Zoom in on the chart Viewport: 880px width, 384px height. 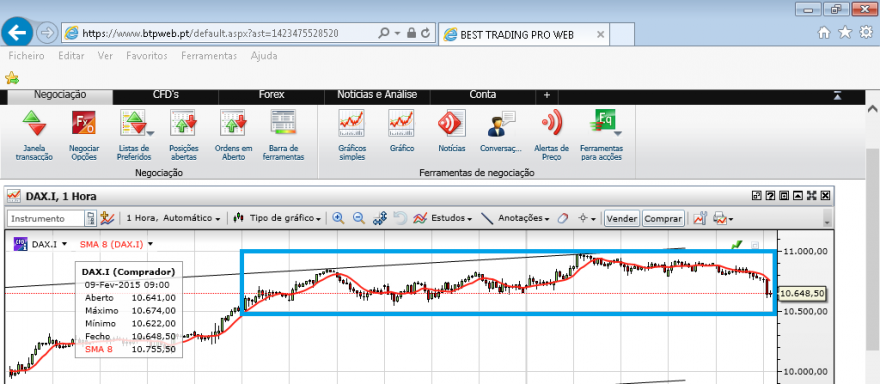coord(338,218)
